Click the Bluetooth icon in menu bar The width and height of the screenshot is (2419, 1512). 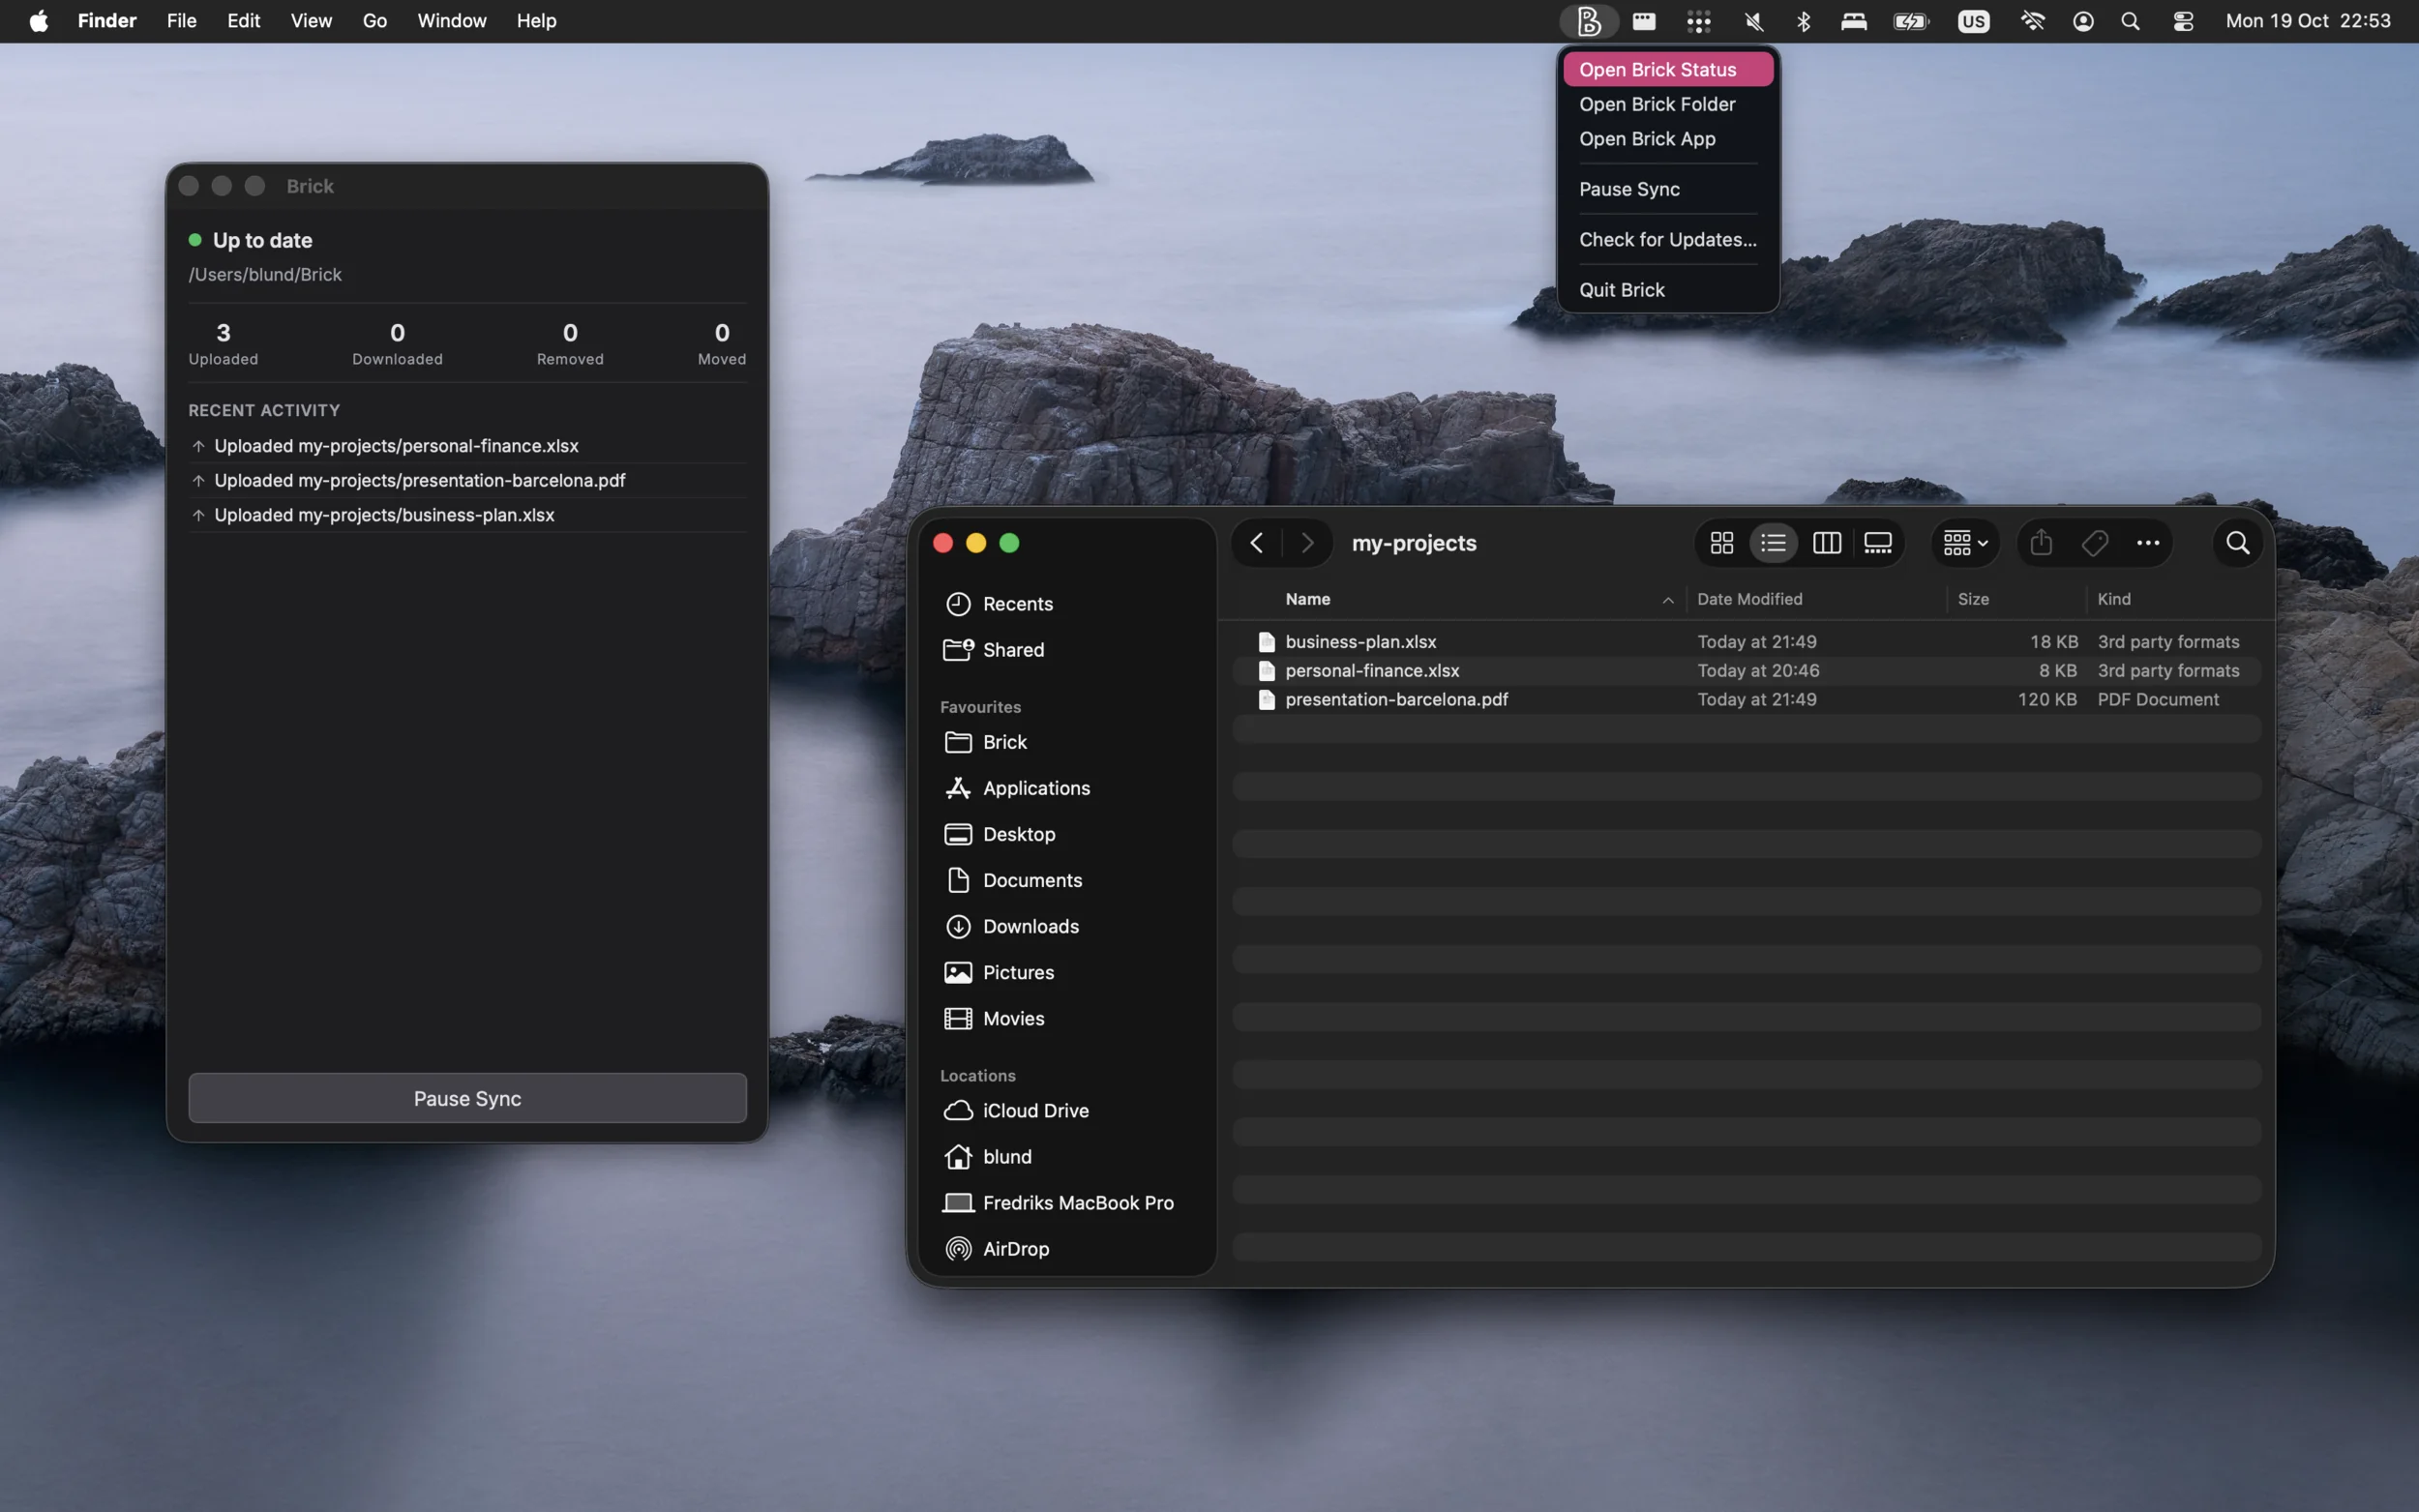tap(1803, 21)
